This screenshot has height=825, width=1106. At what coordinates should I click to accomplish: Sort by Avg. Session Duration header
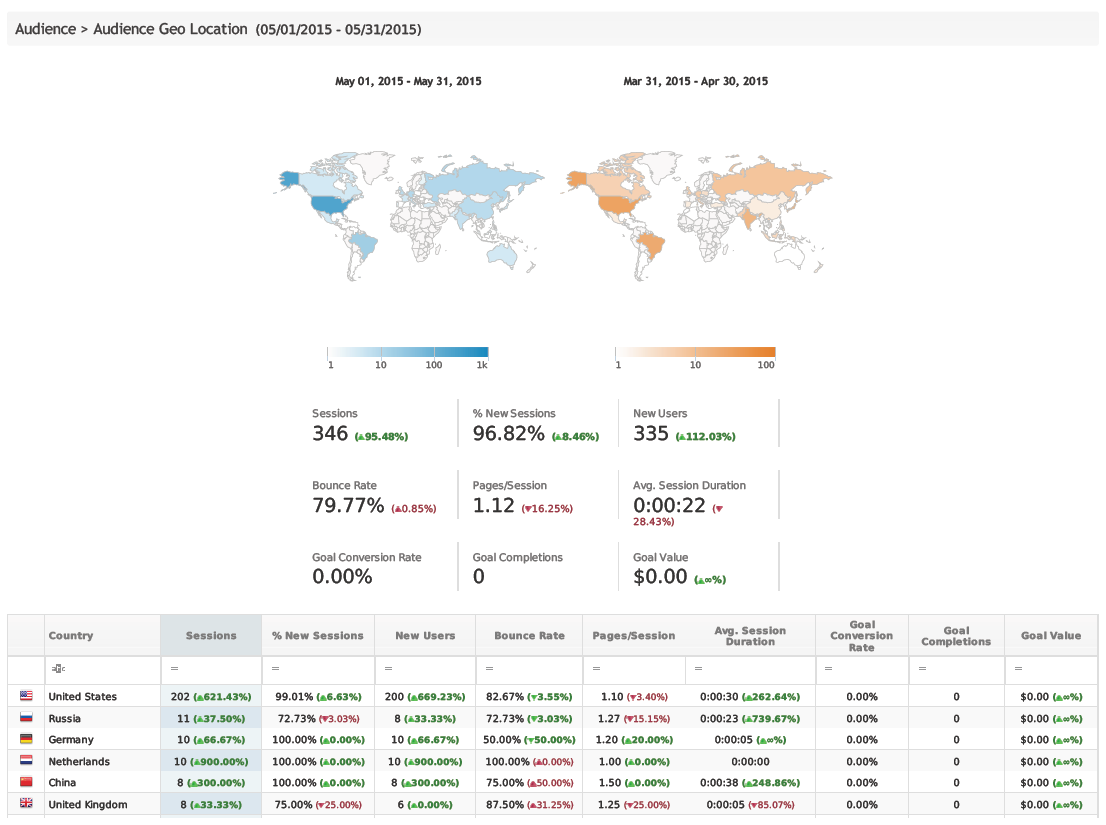pos(750,635)
